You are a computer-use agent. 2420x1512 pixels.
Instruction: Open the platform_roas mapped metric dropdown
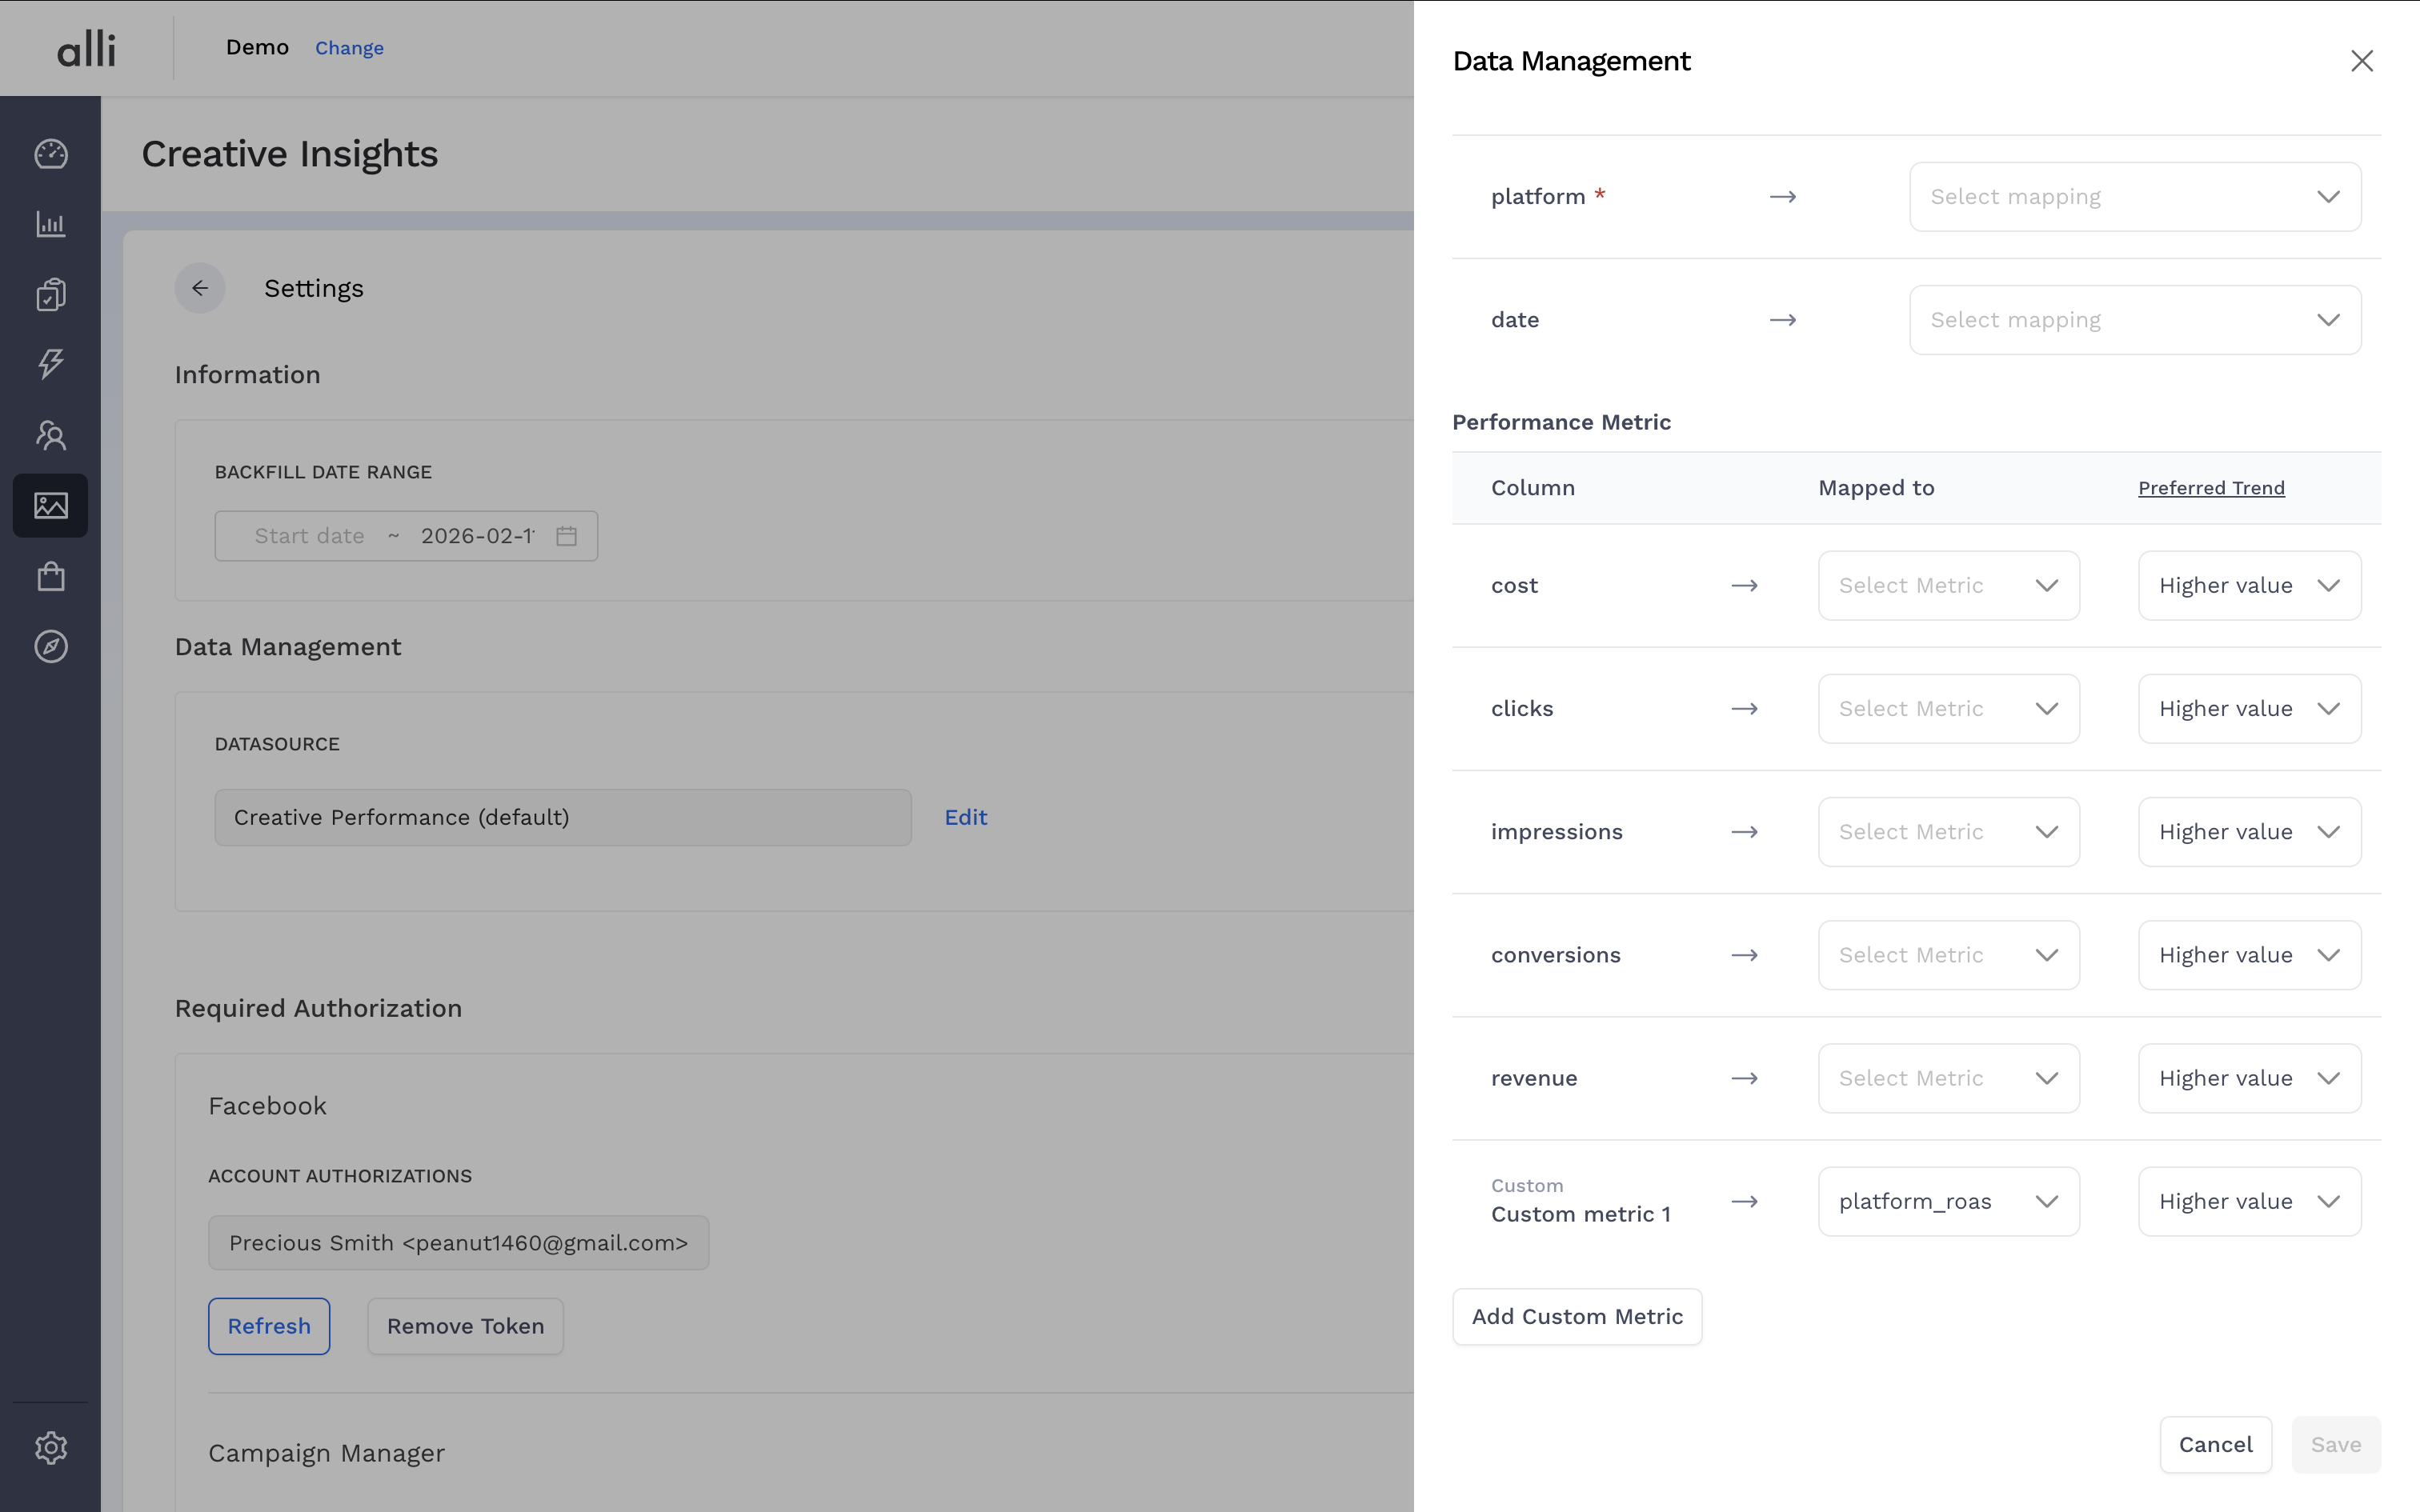click(x=1947, y=1202)
